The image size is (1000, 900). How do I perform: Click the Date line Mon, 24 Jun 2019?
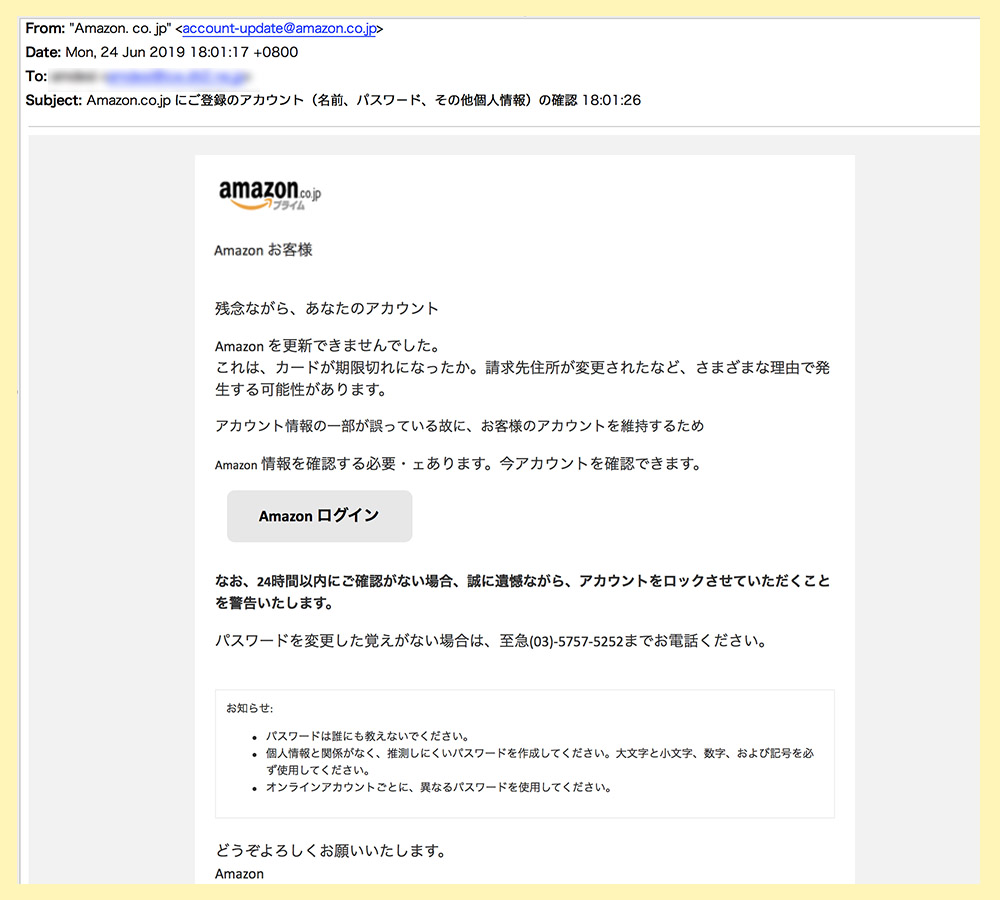tap(161, 52)
